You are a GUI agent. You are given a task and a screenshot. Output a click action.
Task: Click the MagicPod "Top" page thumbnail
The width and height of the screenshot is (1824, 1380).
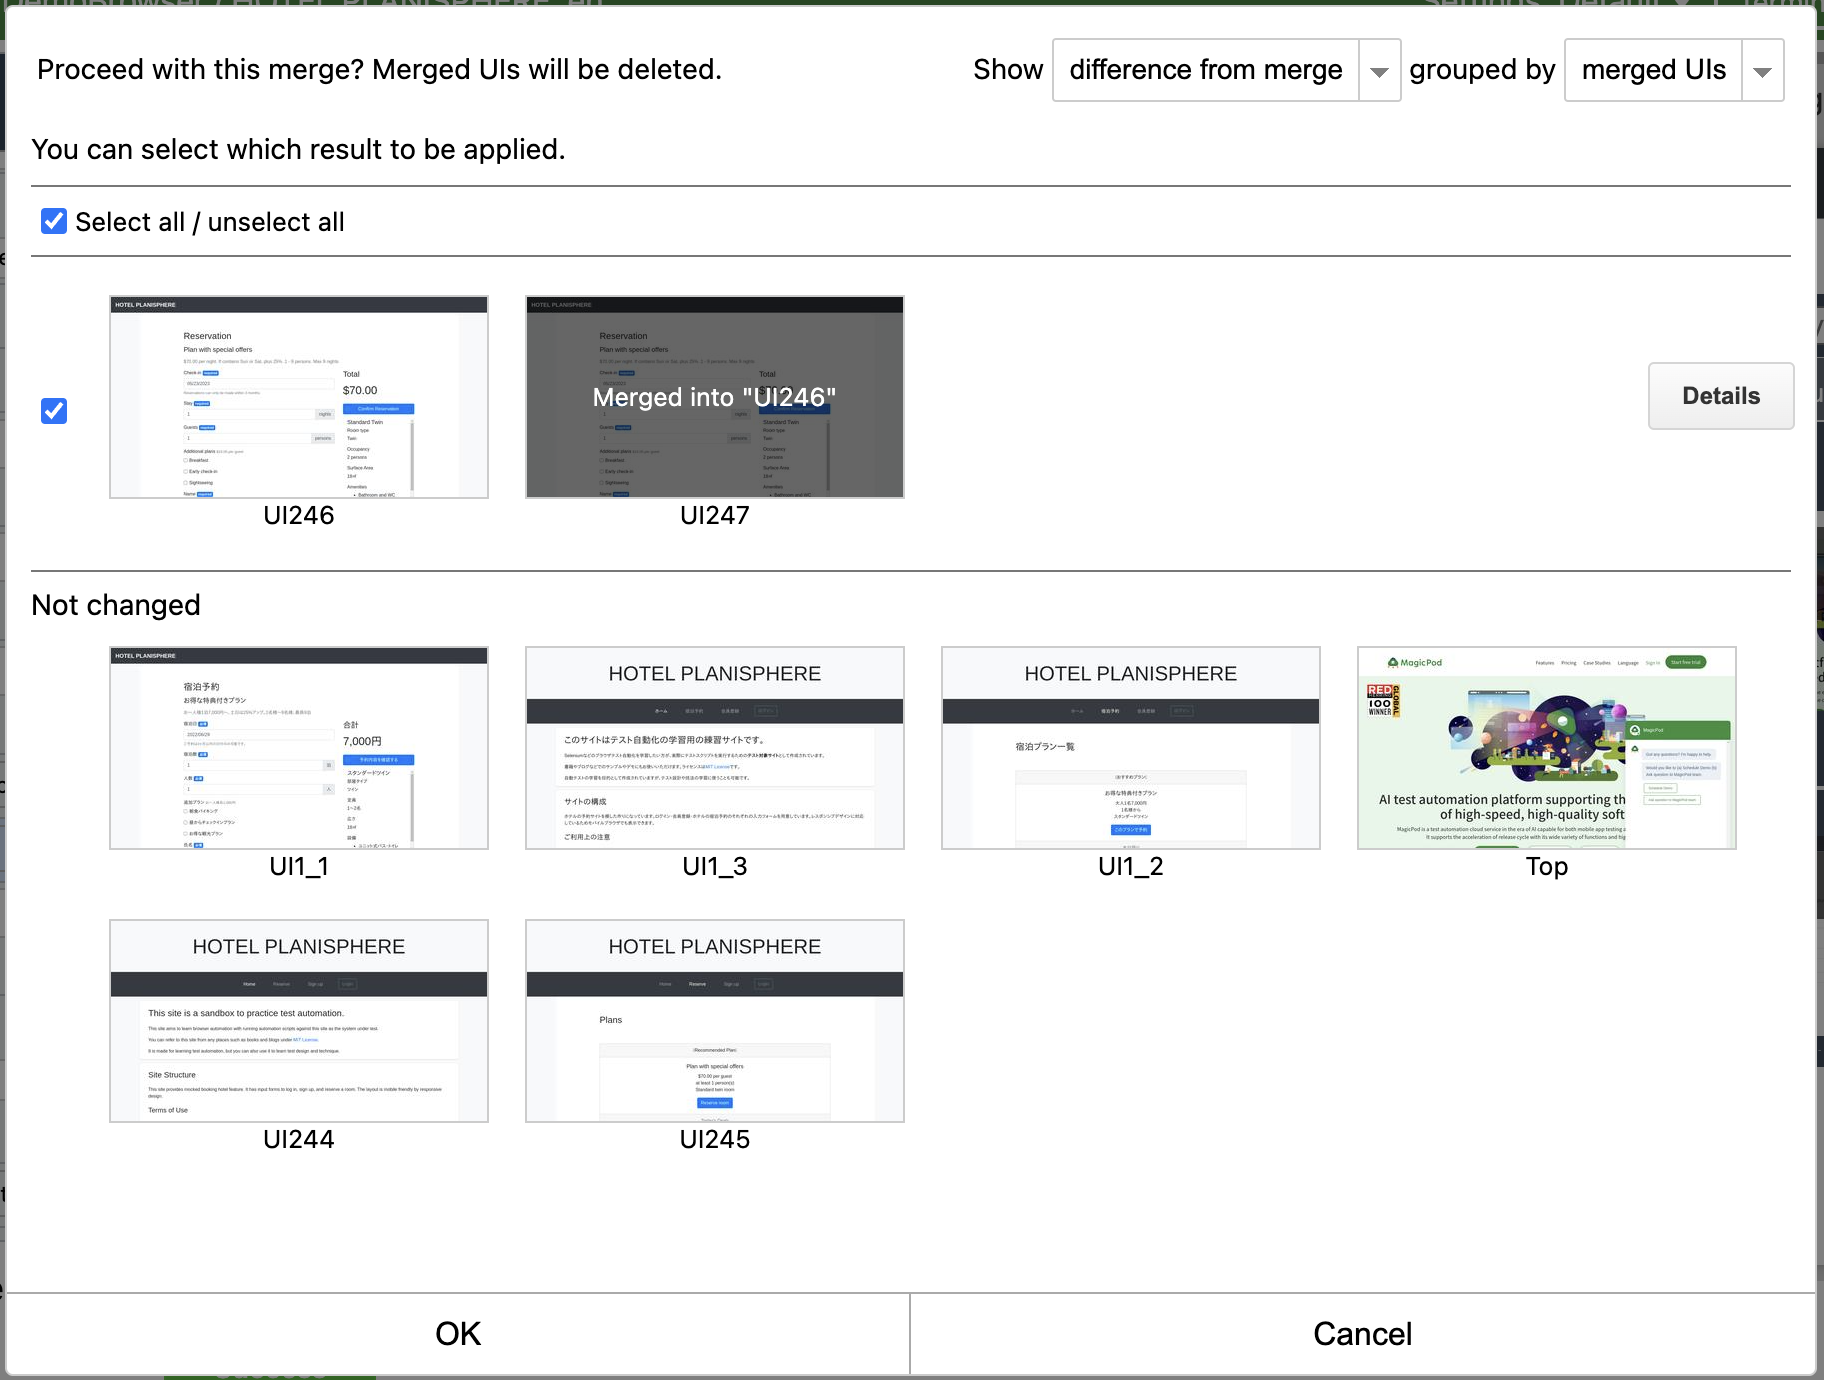[1546, 748]
